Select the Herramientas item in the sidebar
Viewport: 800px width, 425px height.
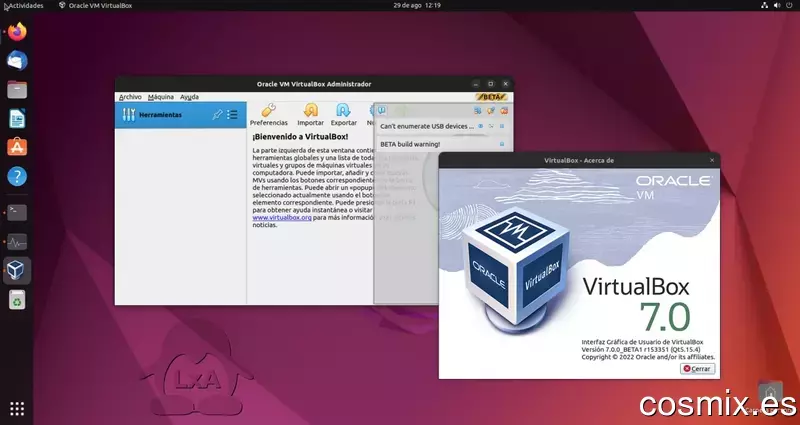coord(181,115)
